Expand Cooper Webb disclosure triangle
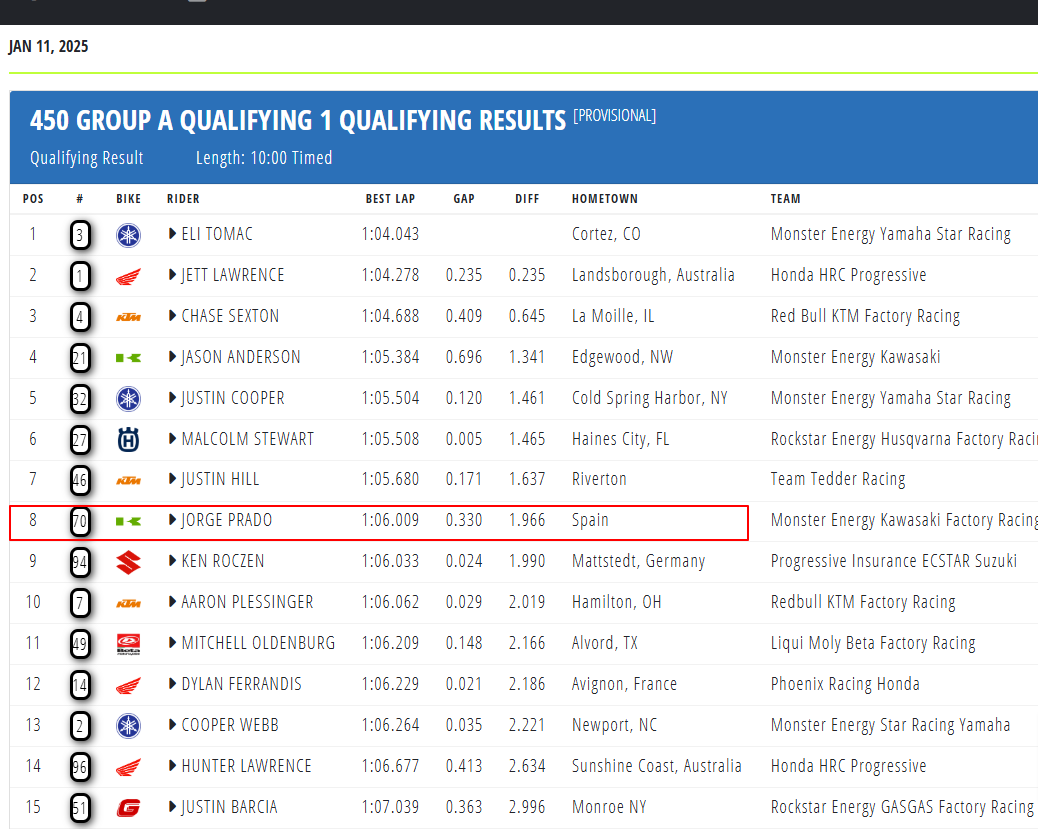Screen dimensions: 1038x829 point(173,726)
